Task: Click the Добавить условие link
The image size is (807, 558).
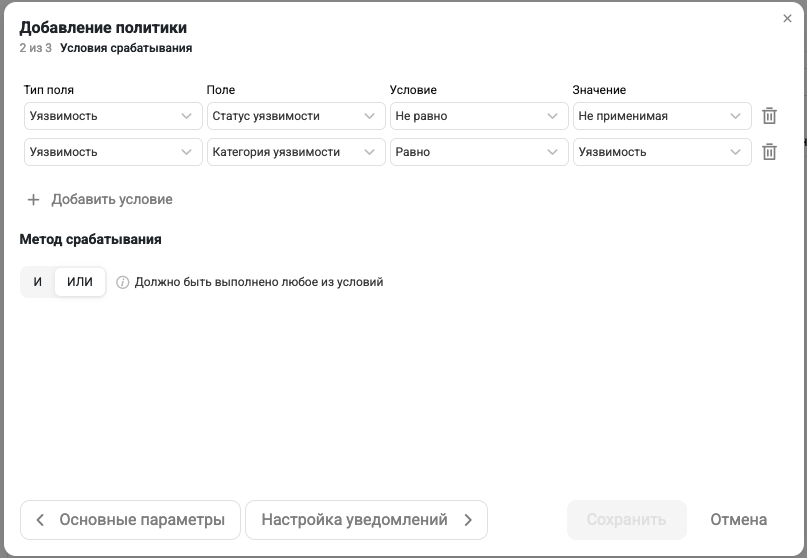Action: click(x=111, y=199)
